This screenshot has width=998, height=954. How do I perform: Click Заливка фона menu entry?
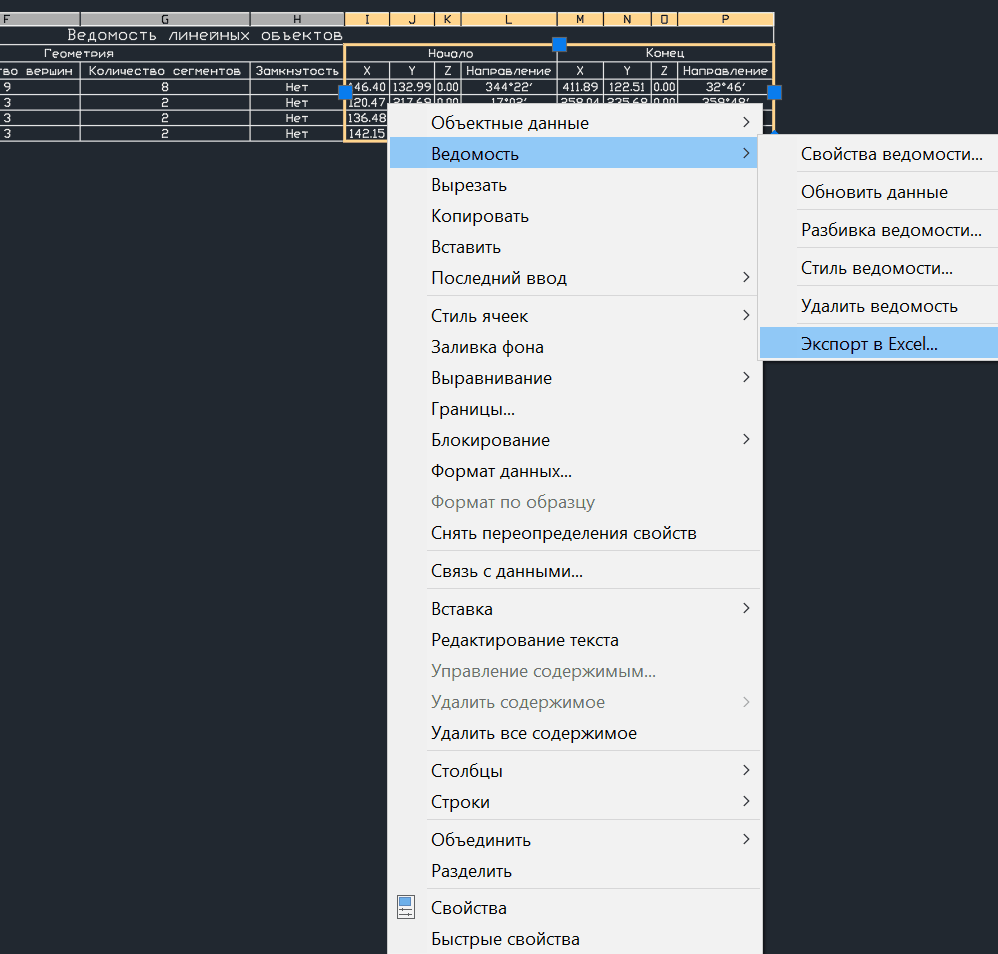coord(487,347)
